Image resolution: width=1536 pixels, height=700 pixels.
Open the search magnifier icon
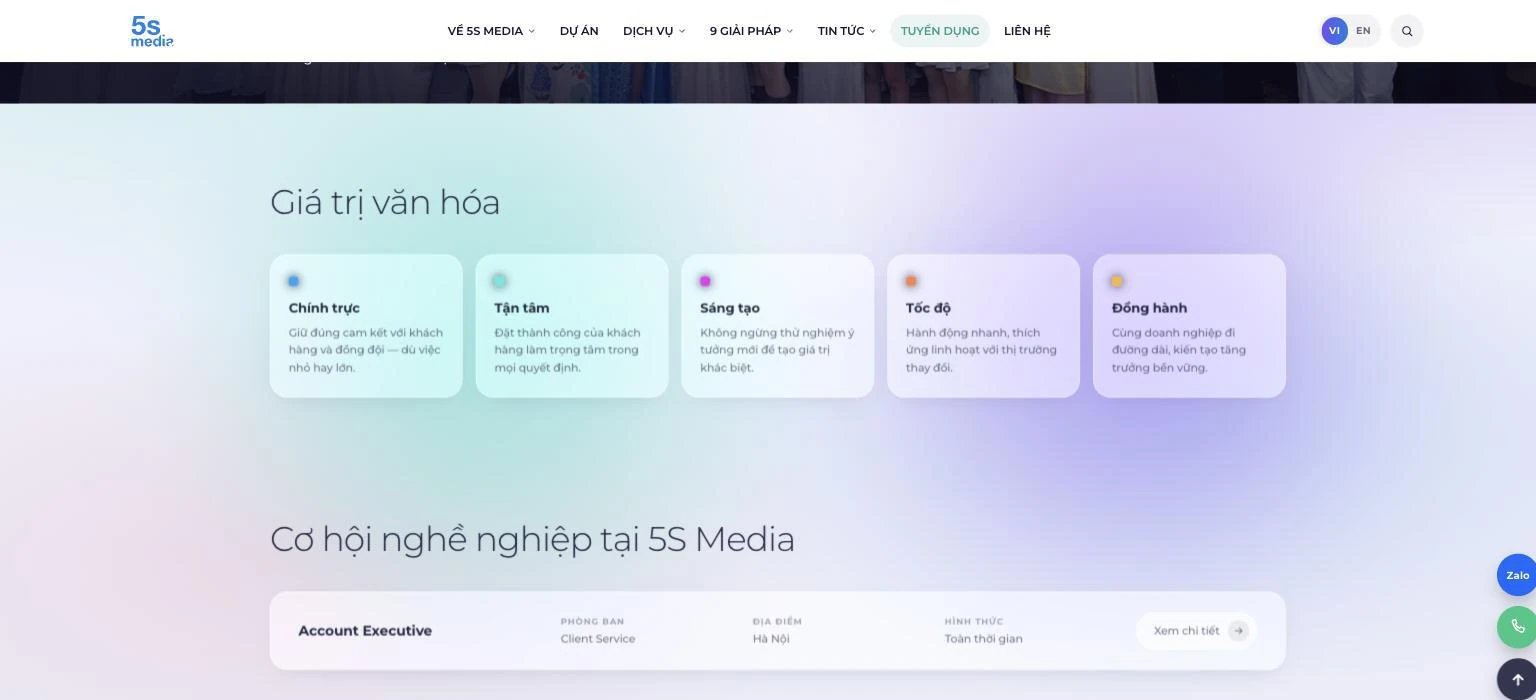pyautogui.click(x=1407, y=31)
